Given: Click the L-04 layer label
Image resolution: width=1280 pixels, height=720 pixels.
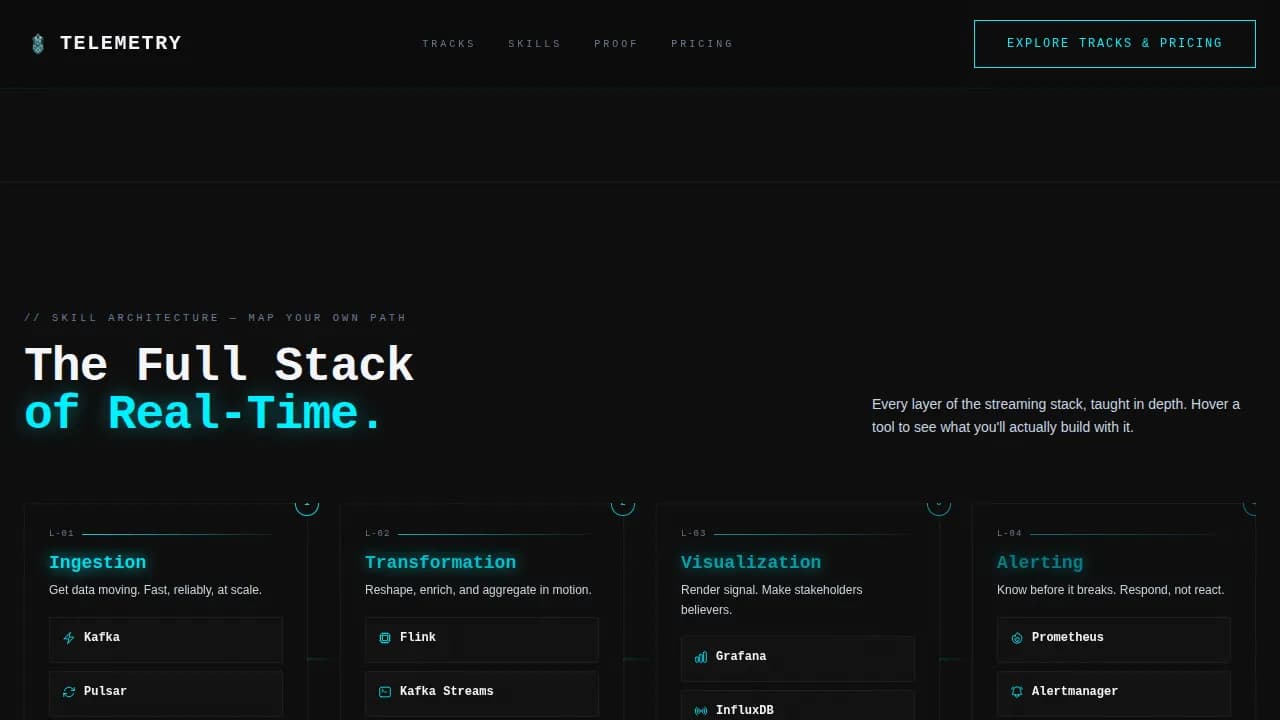Looking at the screenshot, I should pos(1009,534).
